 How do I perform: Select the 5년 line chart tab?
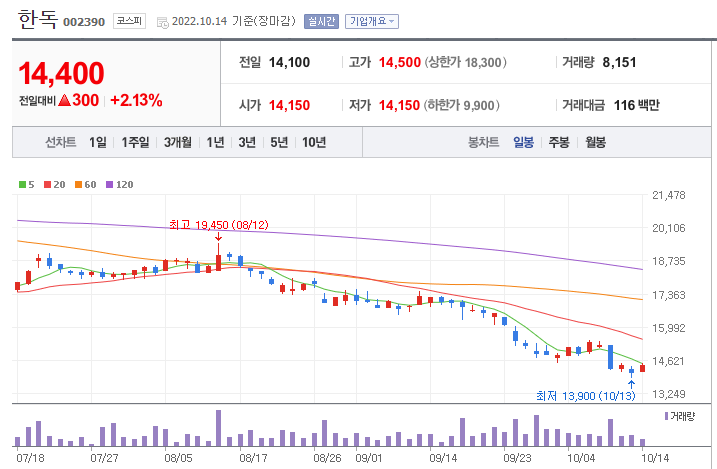[279, 143]
